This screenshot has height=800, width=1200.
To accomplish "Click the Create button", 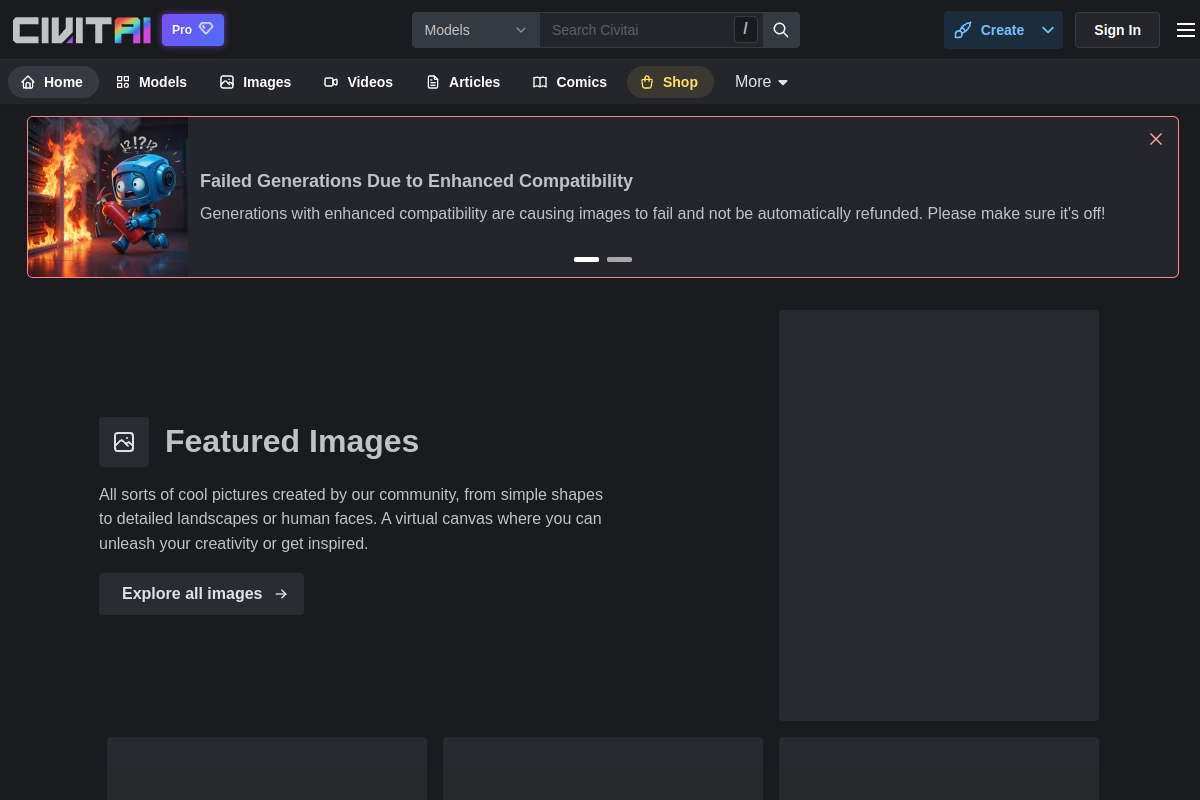I will 989,30.
